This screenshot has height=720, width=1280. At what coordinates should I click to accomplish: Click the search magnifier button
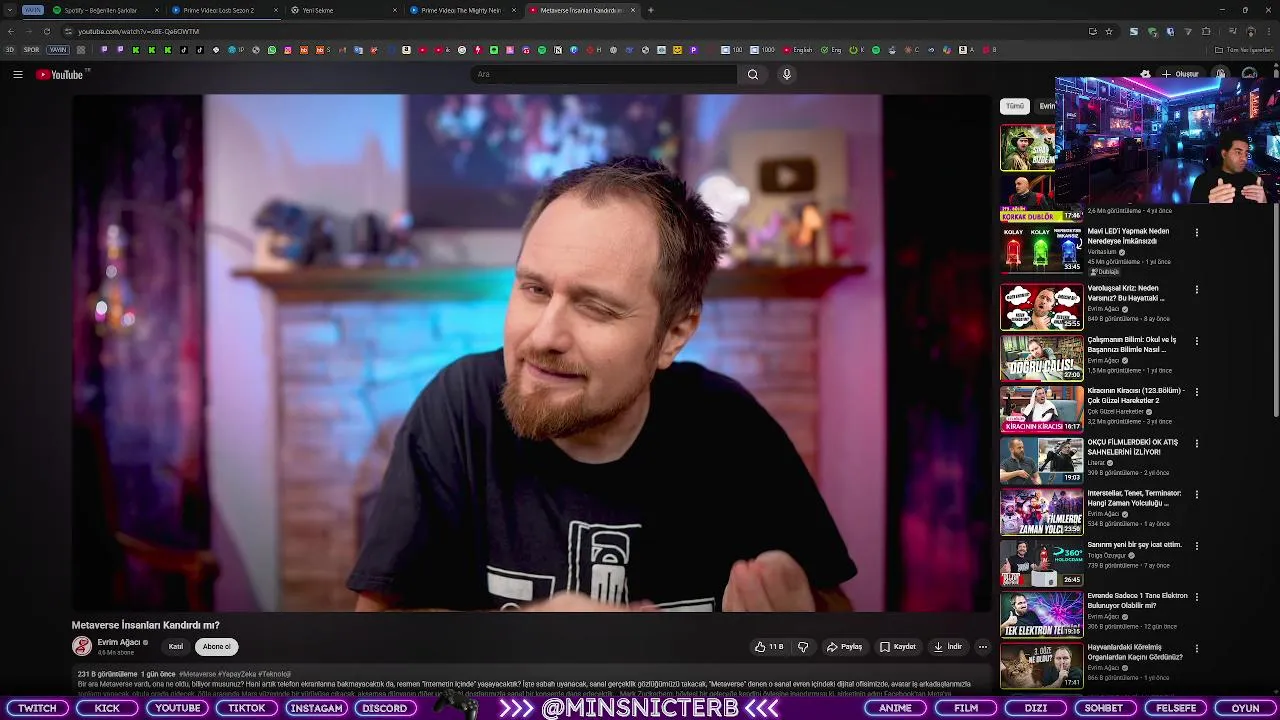(753, 74)
